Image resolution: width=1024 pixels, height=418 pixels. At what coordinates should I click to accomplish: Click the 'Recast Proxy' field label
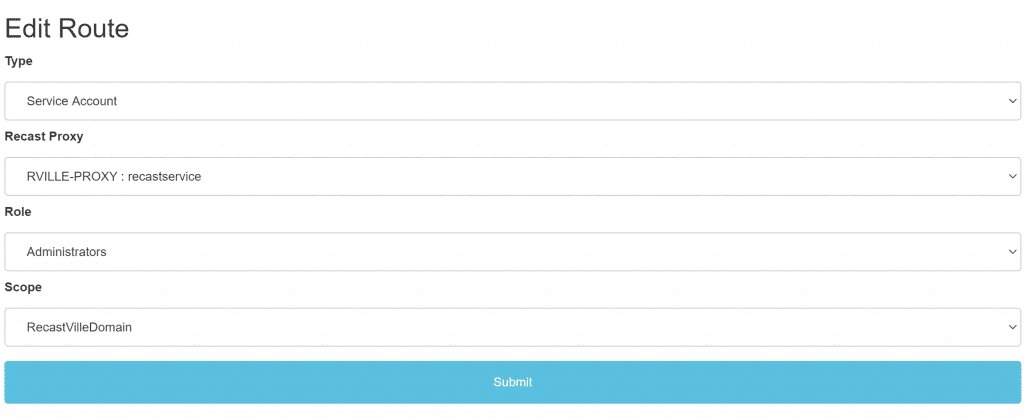44,136
